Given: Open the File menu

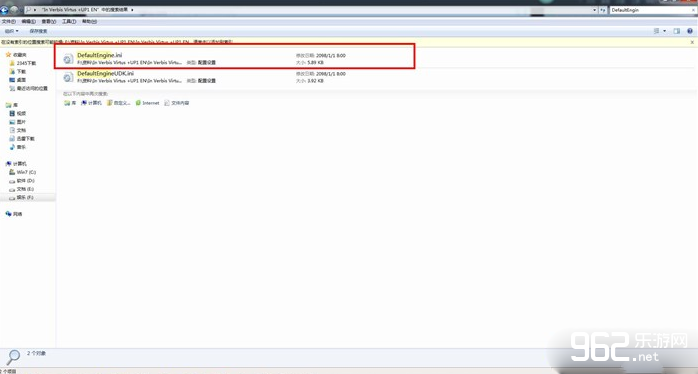Looking at the screenshot, I should pos(8,21).
